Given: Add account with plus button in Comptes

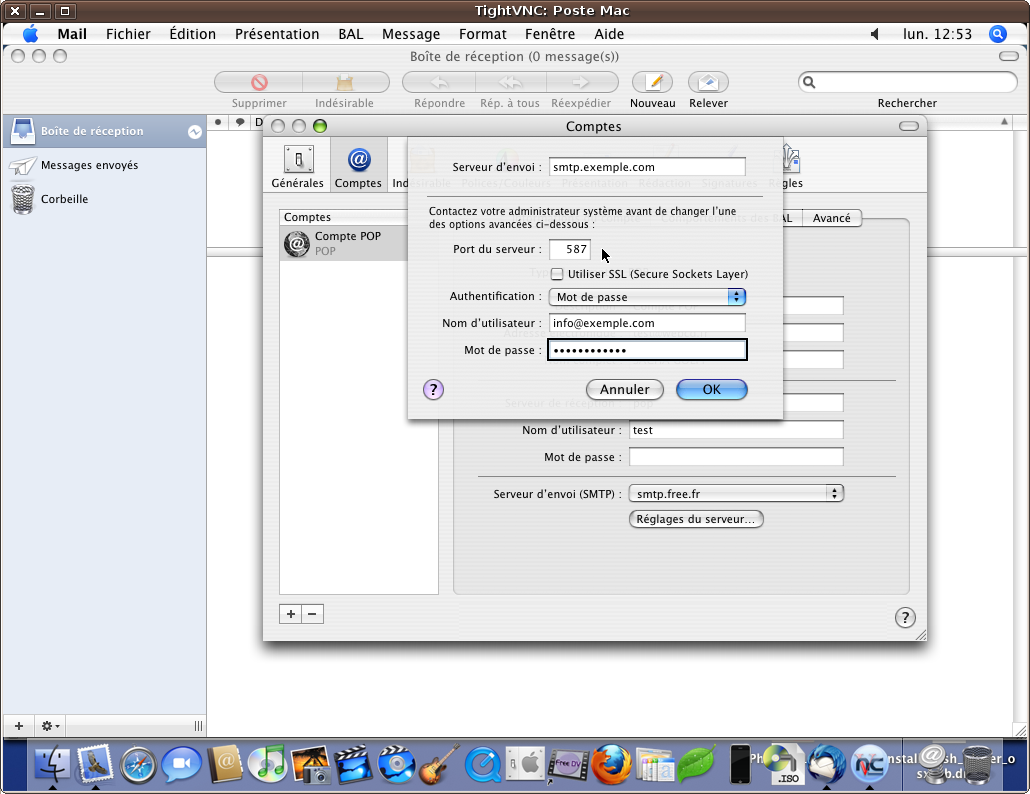Looking at the screenshot, I should pos(290,614).
